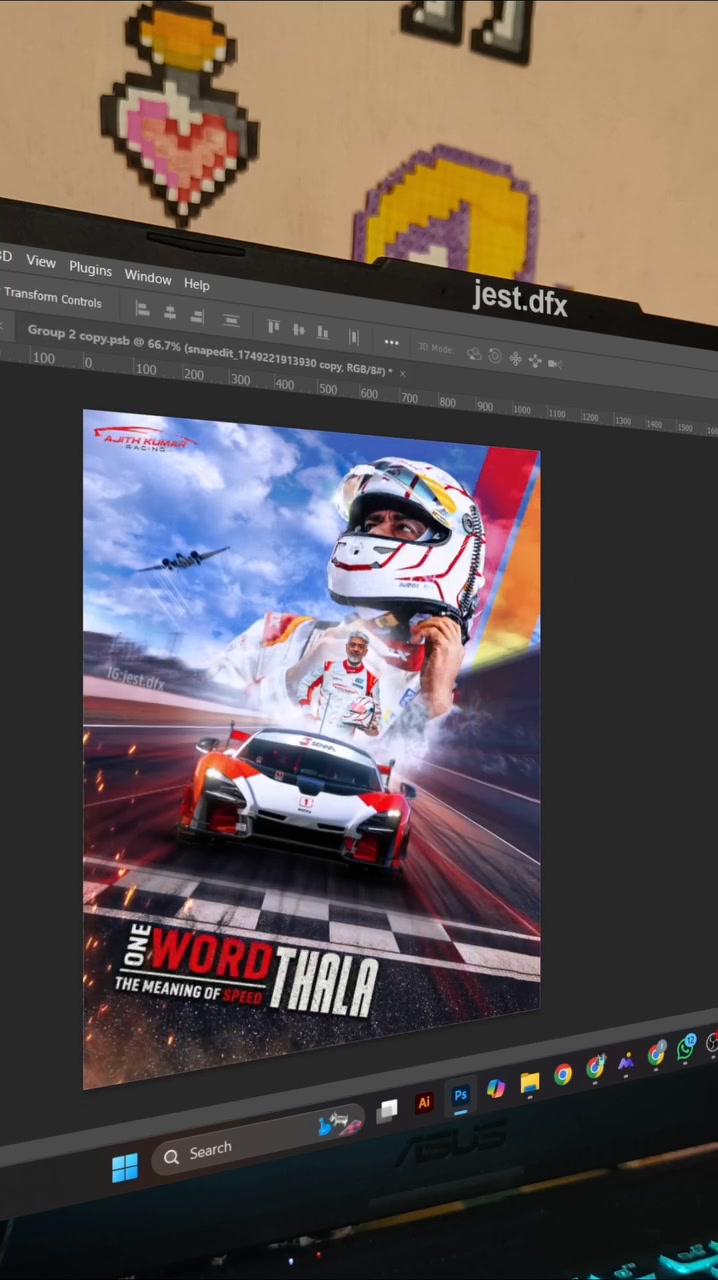
Task: Open the View menu
Action: 41,261
